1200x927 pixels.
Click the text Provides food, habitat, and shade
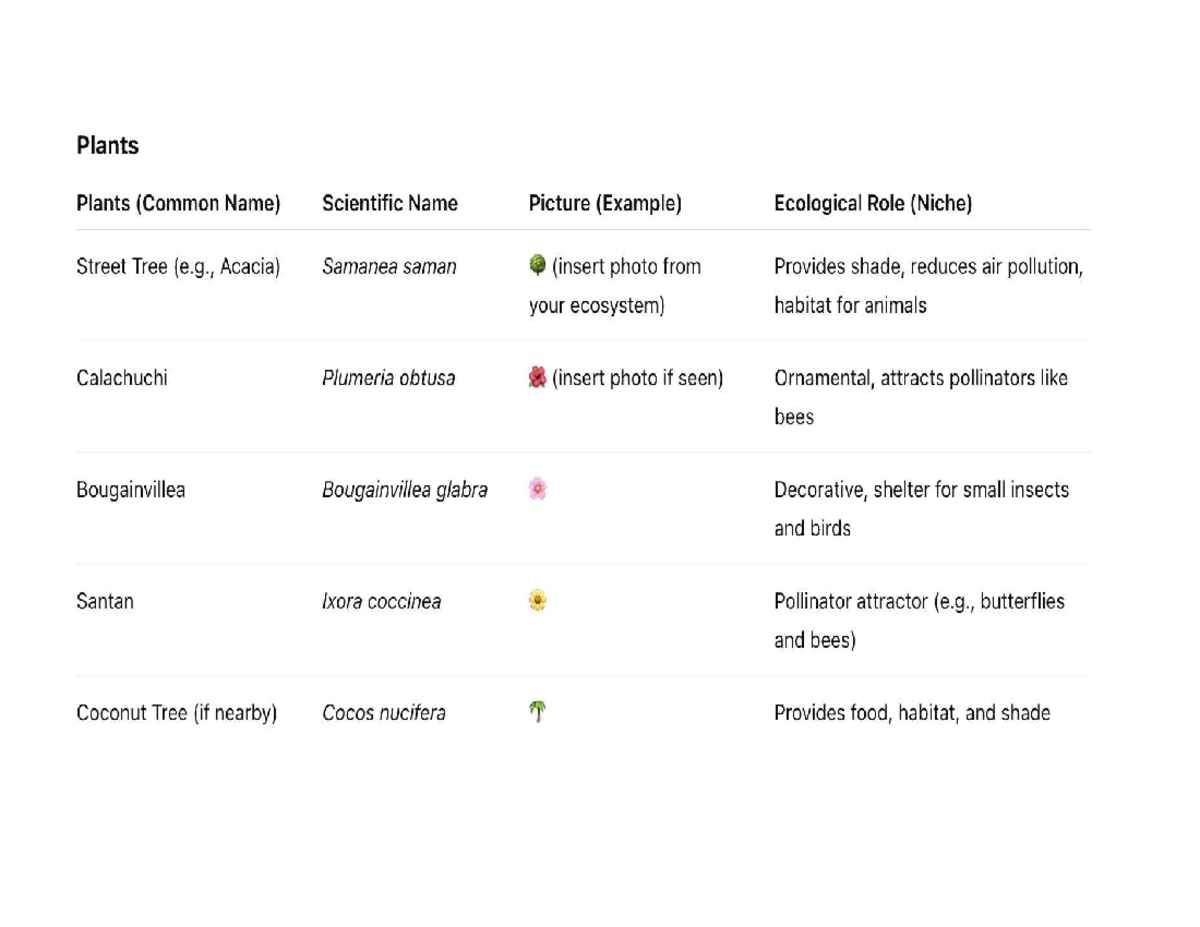tap(912, 713)
